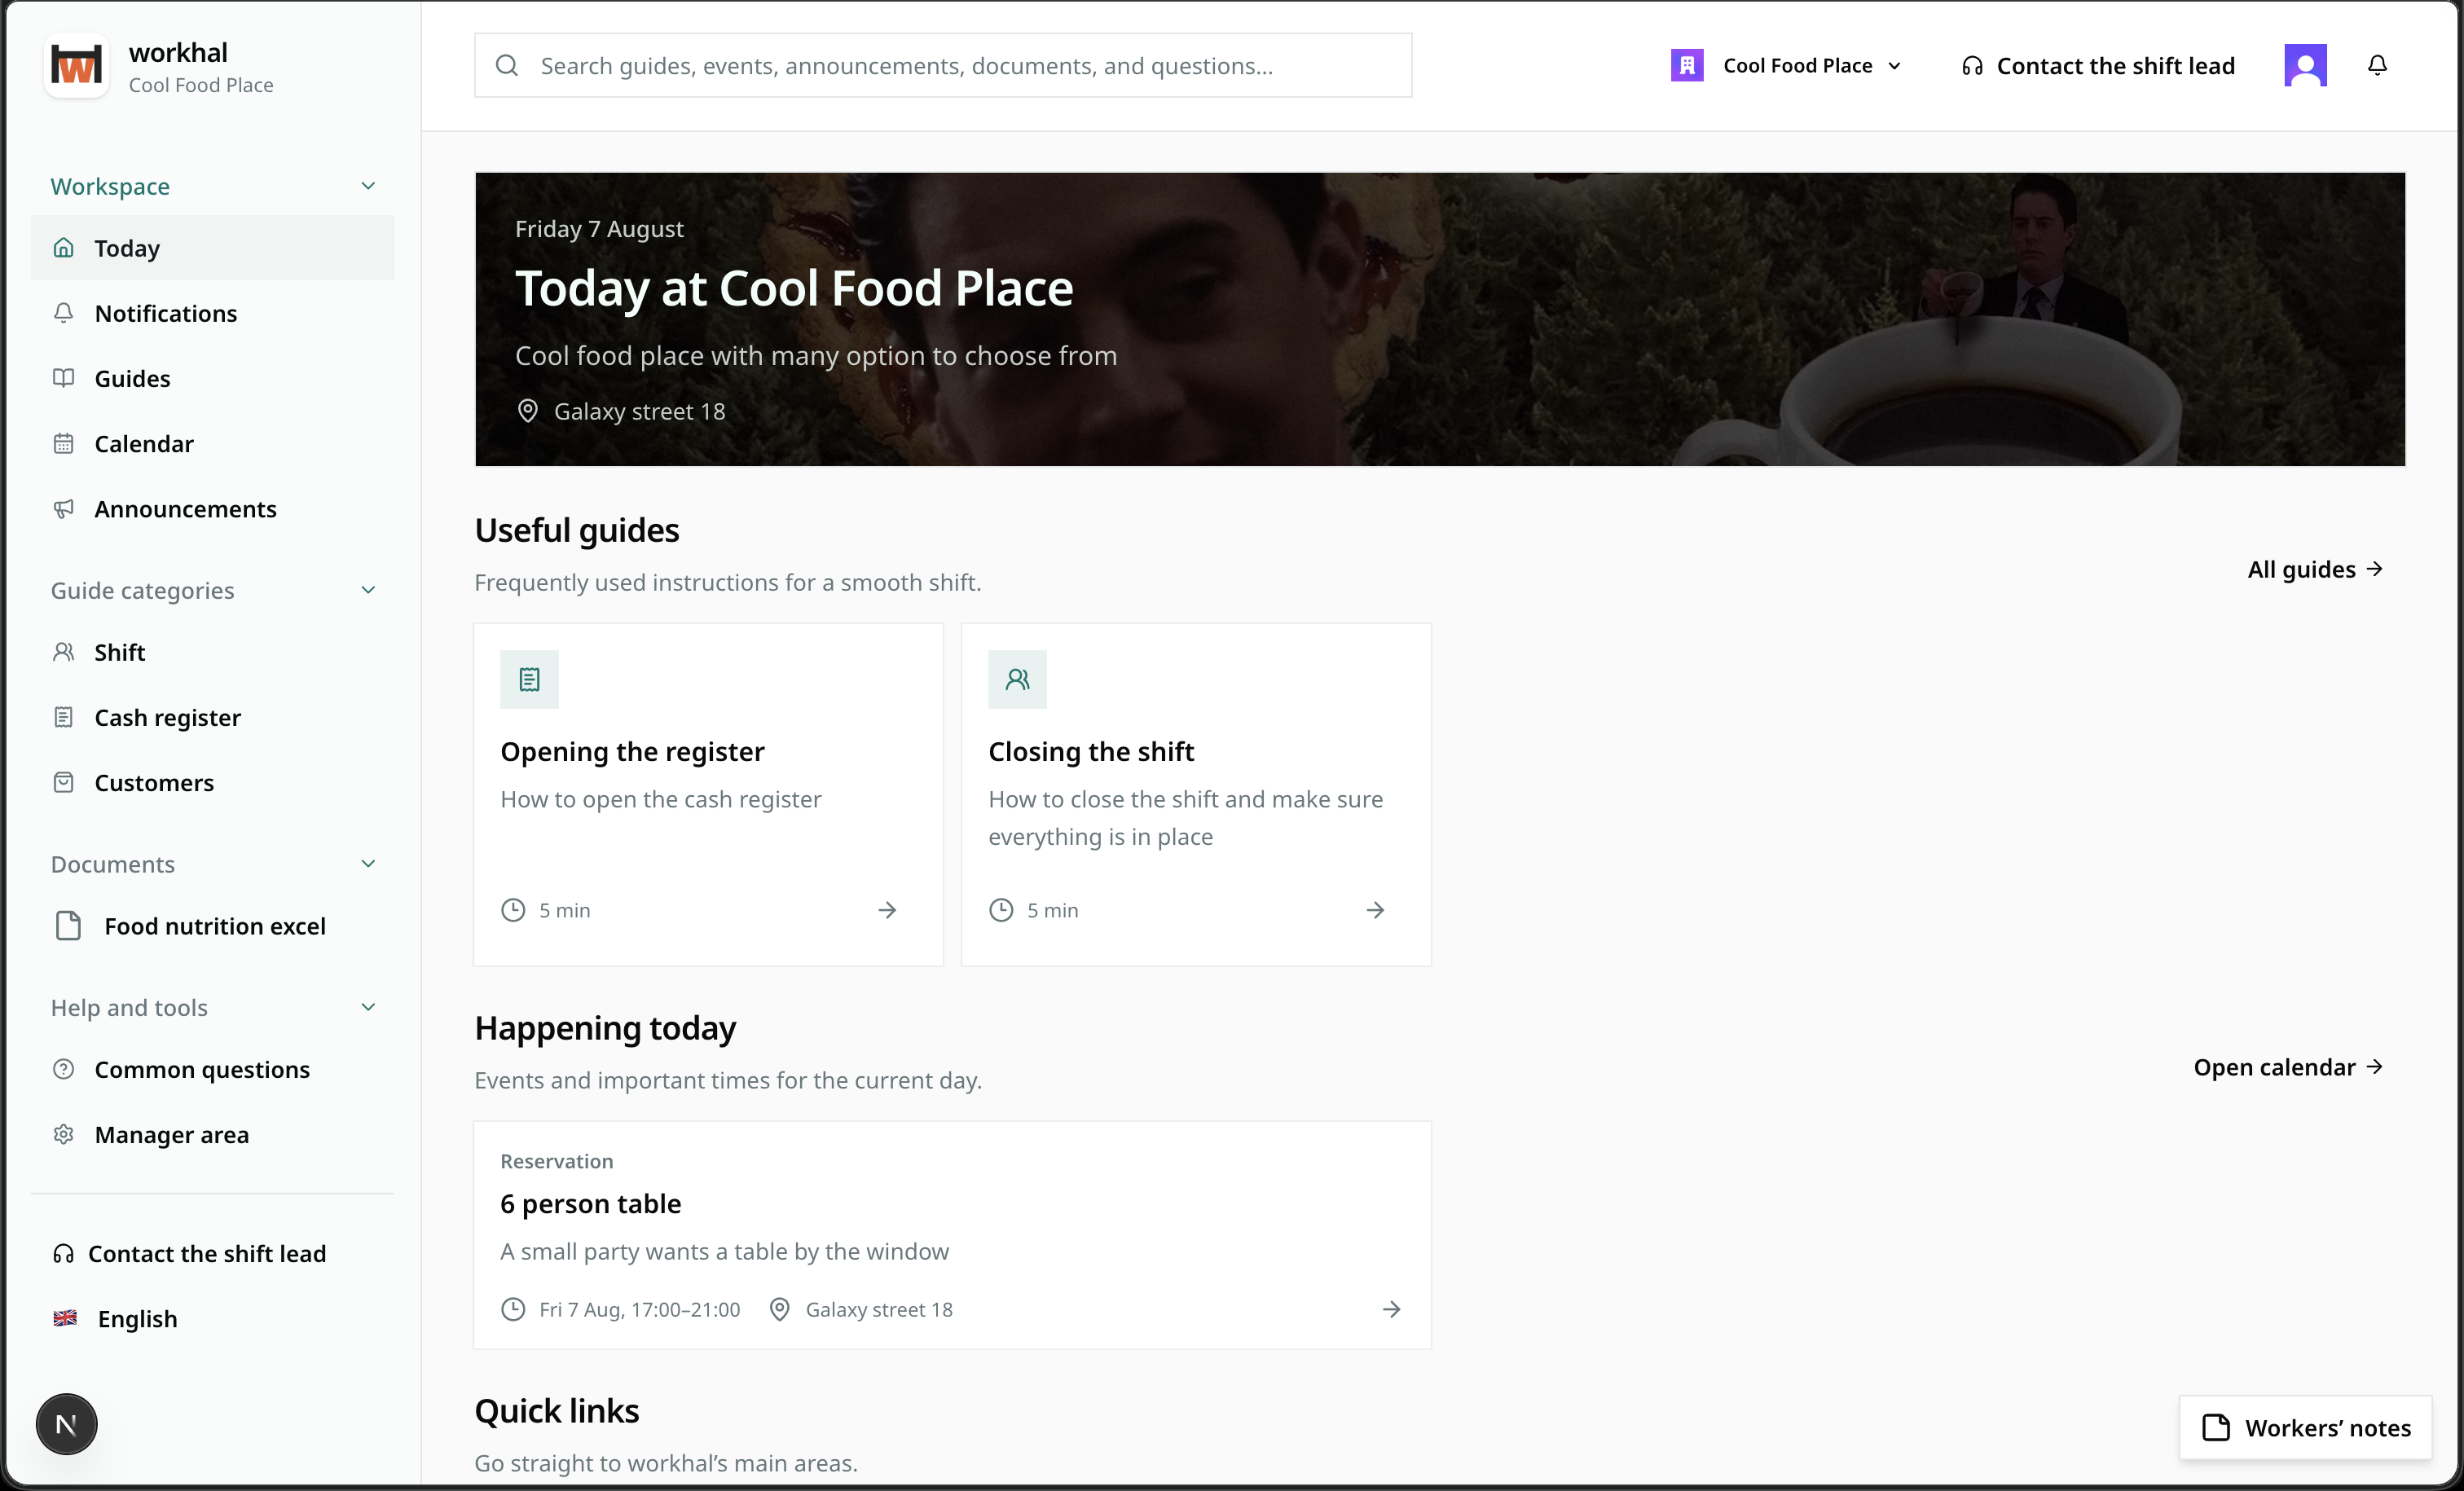
Task: Focus the search guides input field
Action: pos(942,65)
